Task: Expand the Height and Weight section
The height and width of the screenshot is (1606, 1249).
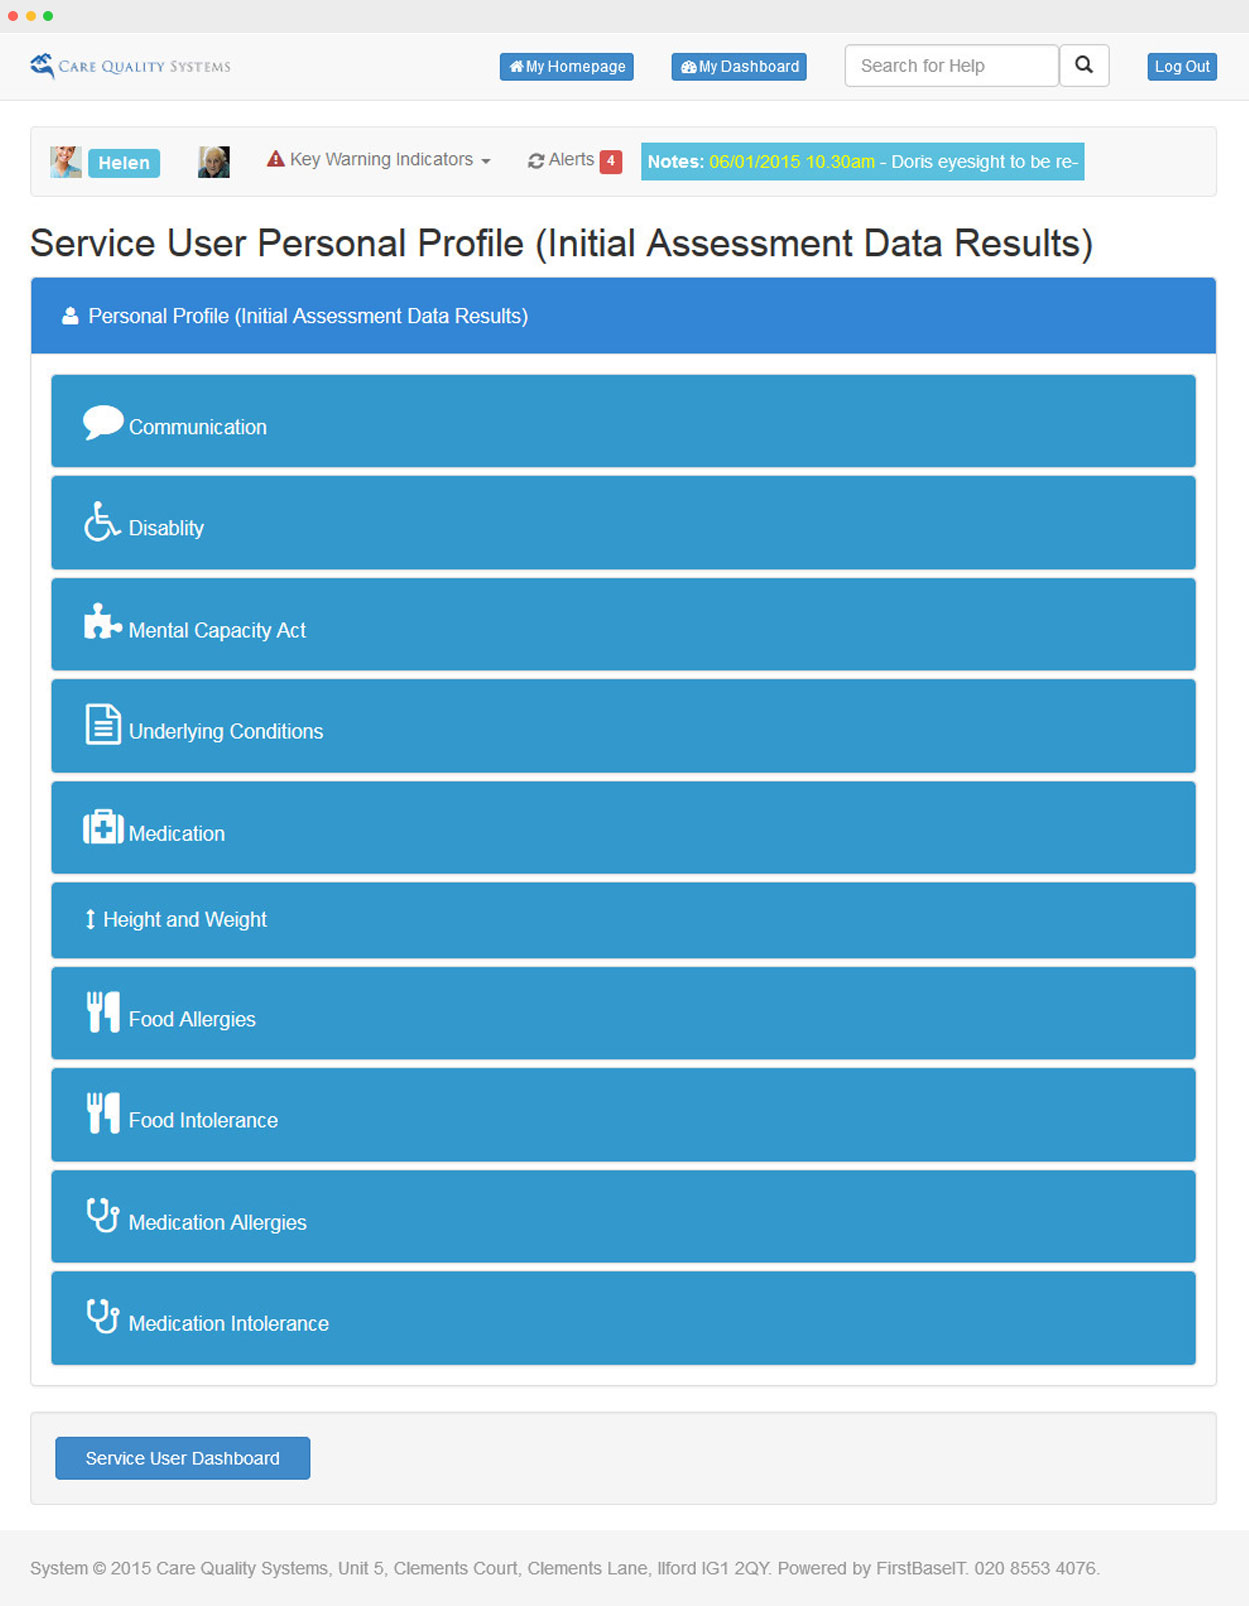Action: click(184, 920)
